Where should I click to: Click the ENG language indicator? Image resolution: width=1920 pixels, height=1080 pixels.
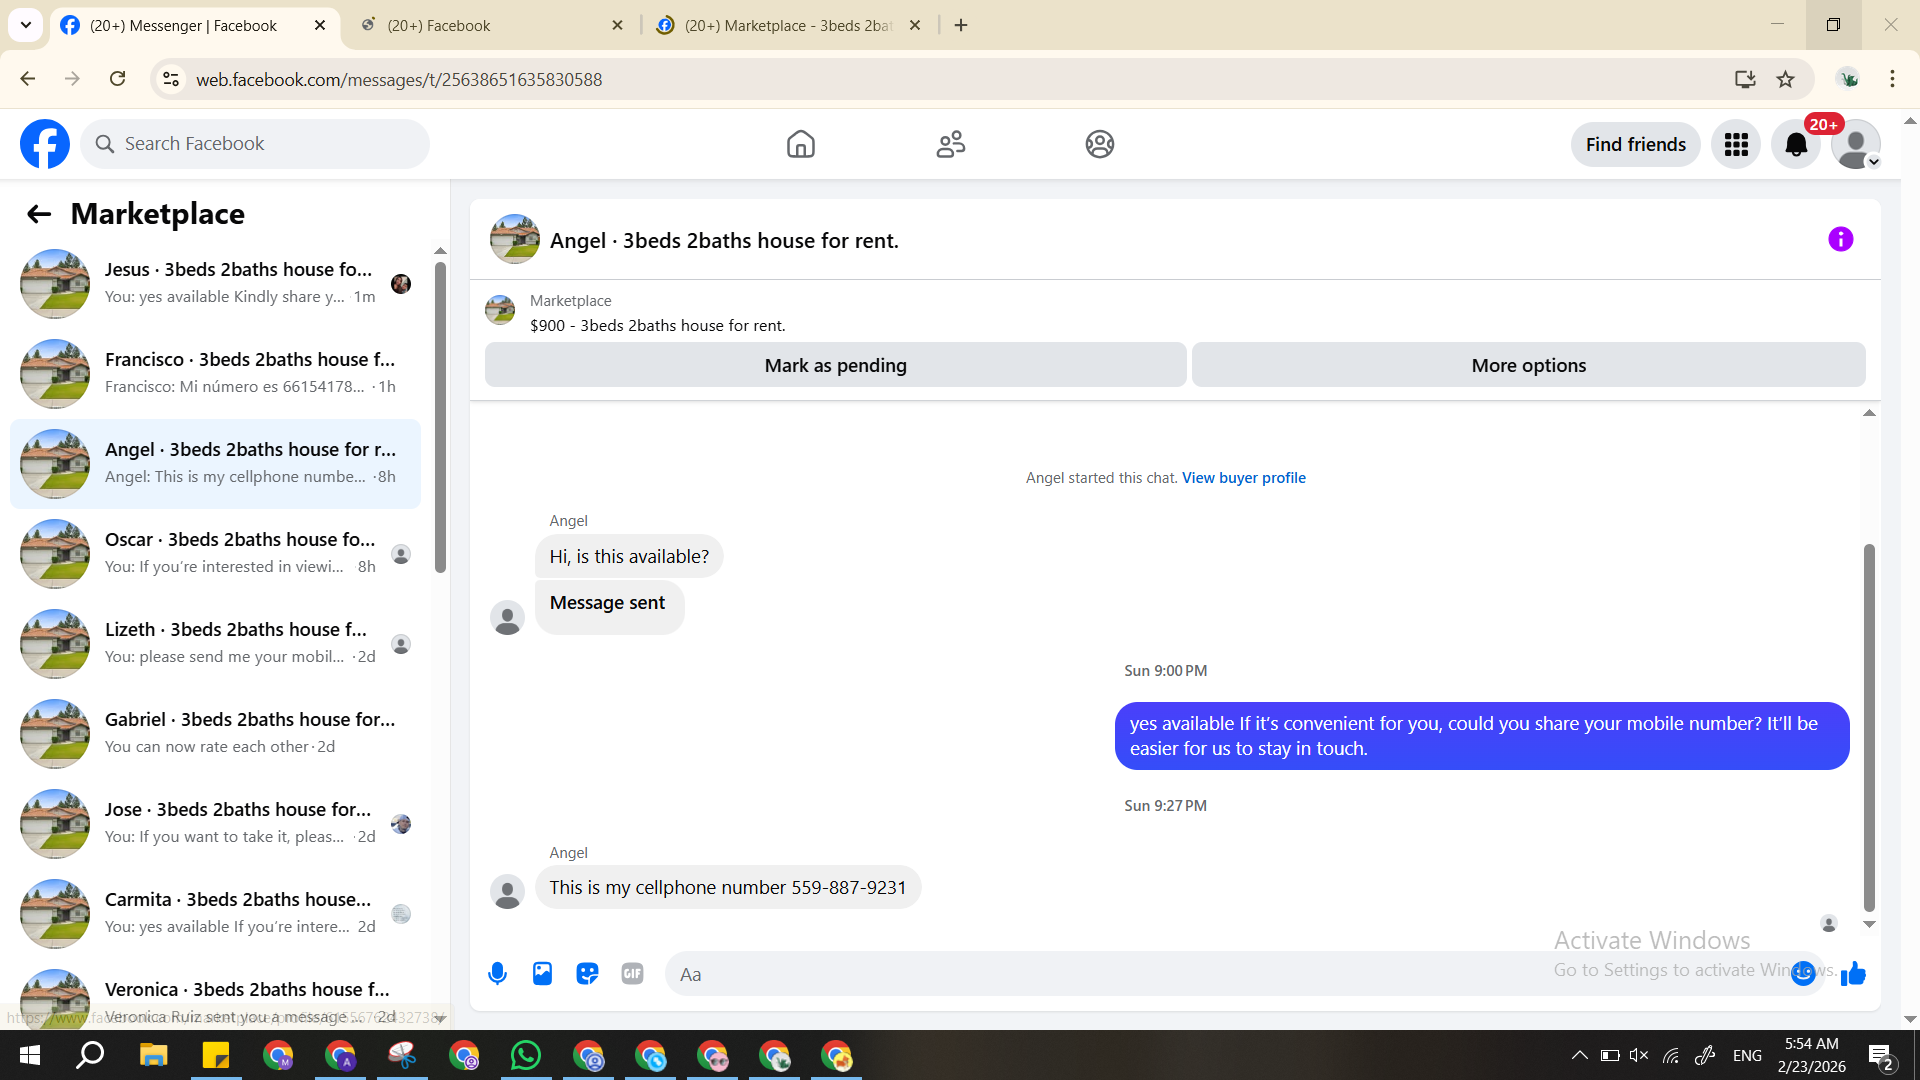[1747, 1055]
